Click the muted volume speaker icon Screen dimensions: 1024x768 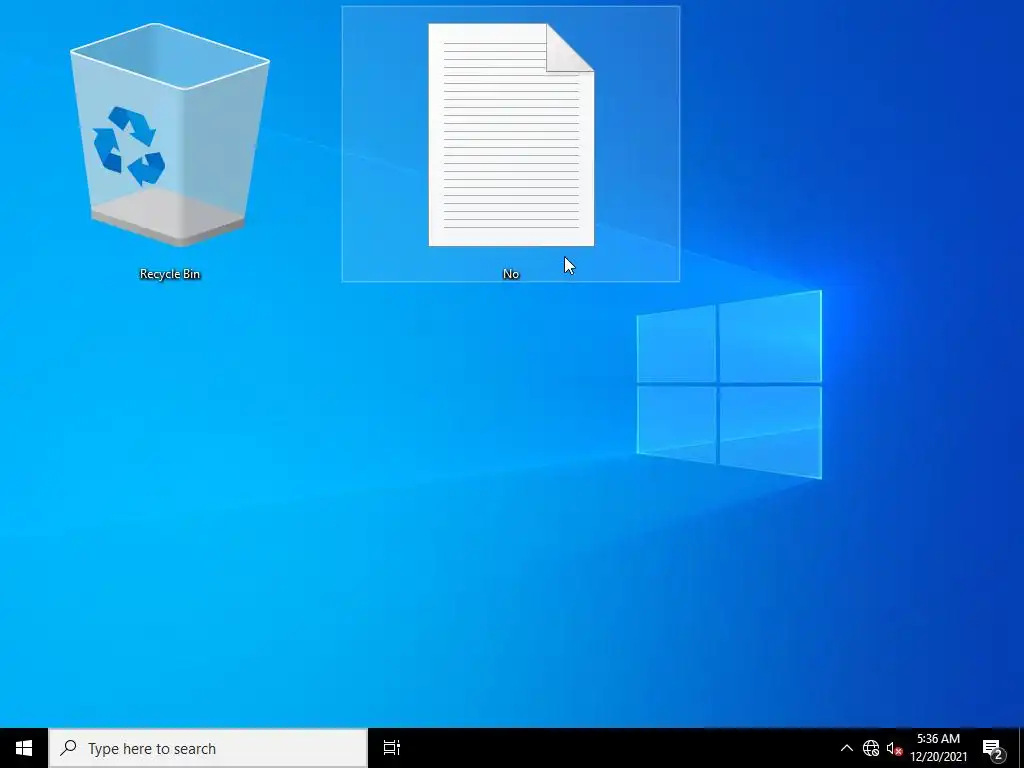(894, 748)
